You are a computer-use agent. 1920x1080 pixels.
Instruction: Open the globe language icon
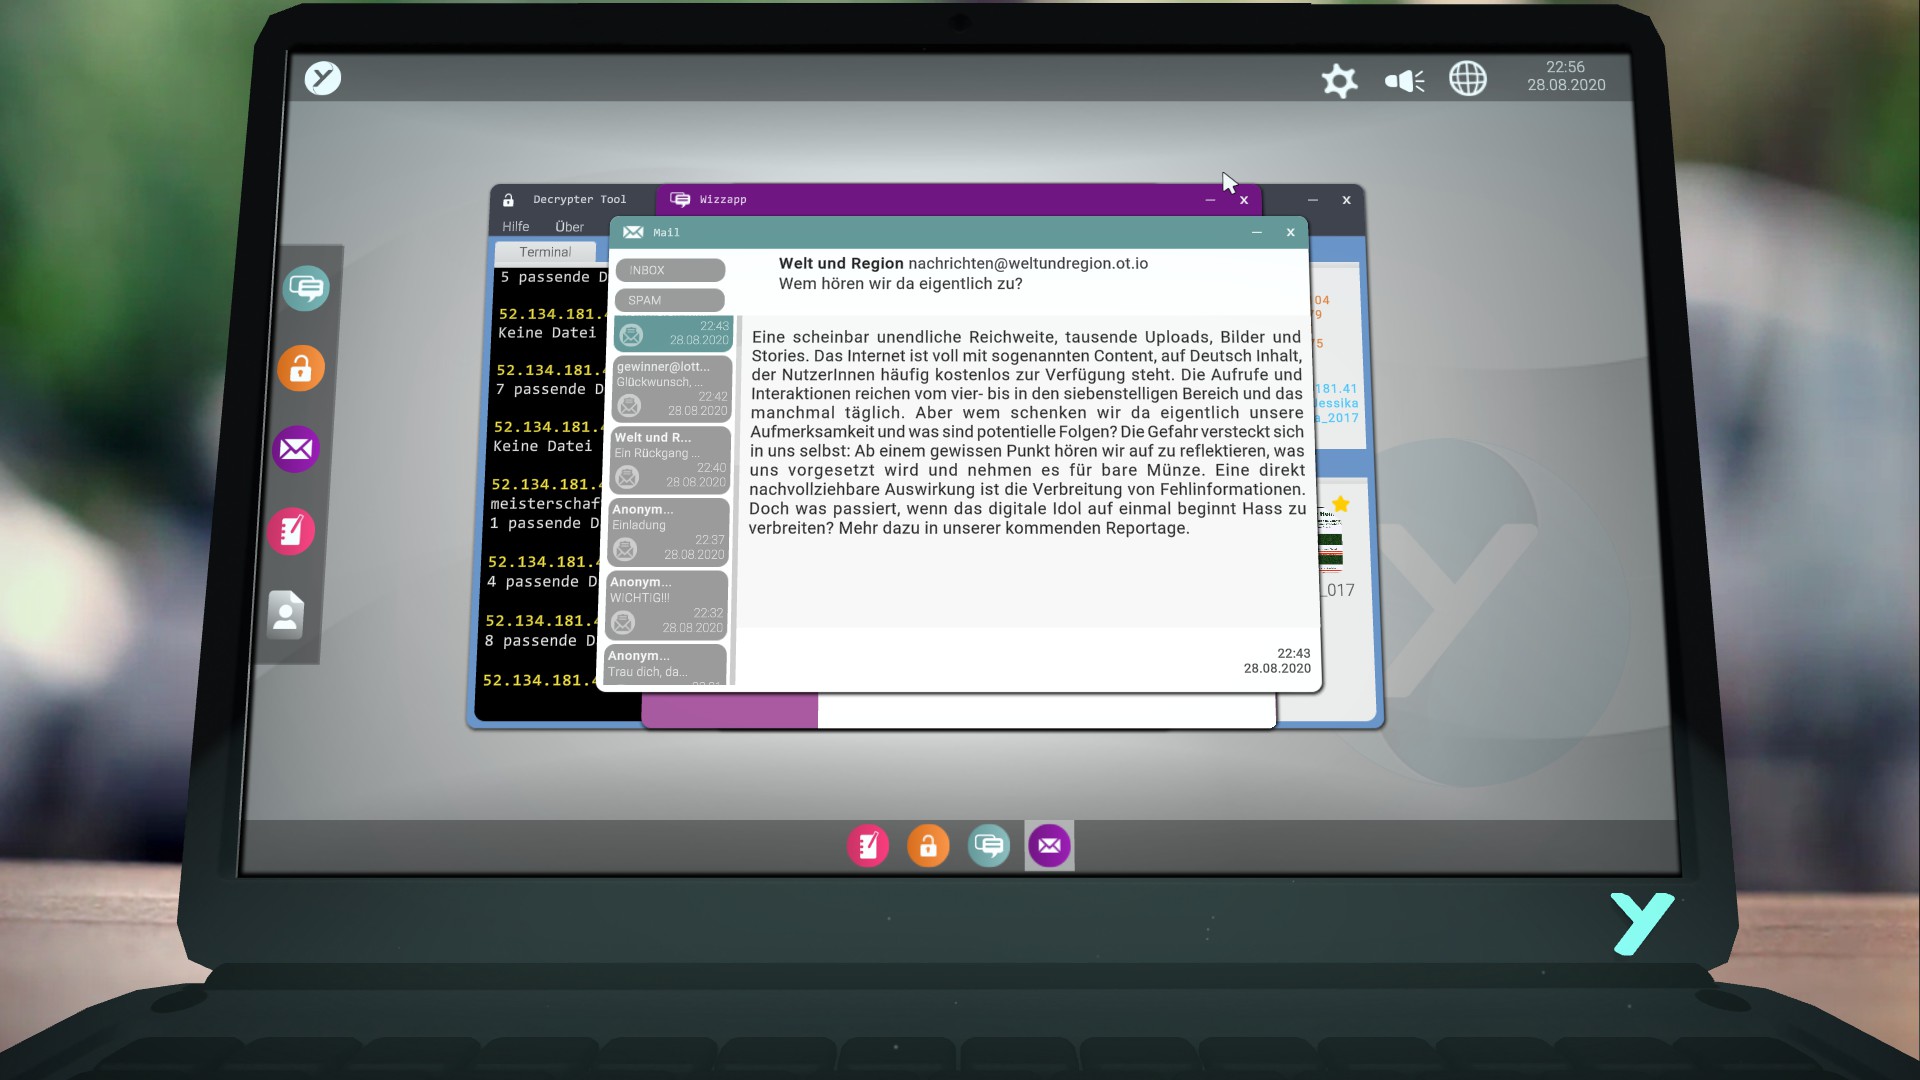tap(1467, 79)
